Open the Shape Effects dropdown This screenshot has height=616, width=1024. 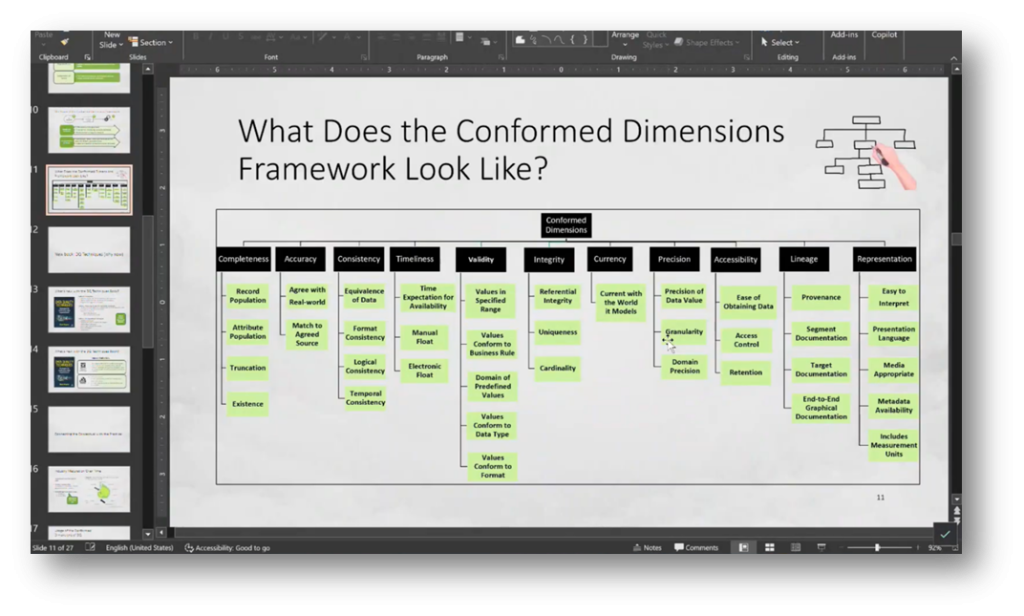point(707,42)
